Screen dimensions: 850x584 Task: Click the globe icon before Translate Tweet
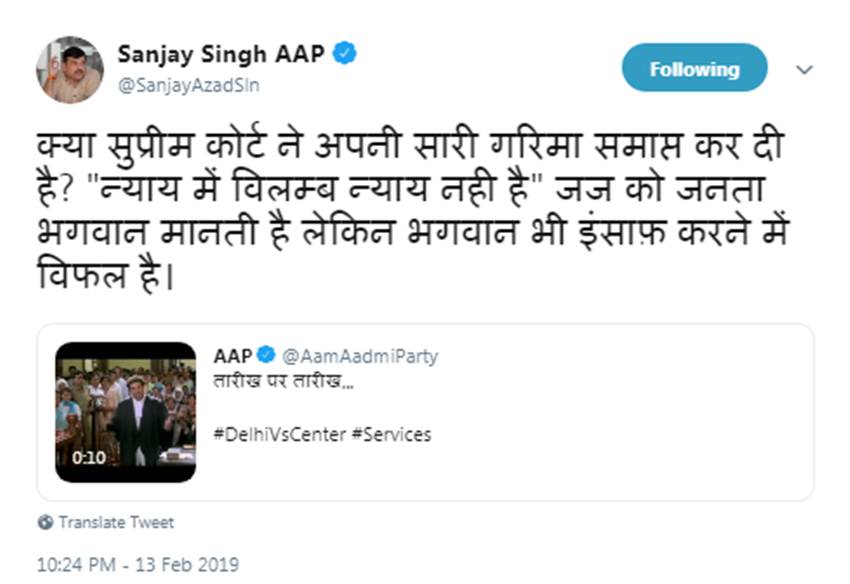(x=45, y=523)
